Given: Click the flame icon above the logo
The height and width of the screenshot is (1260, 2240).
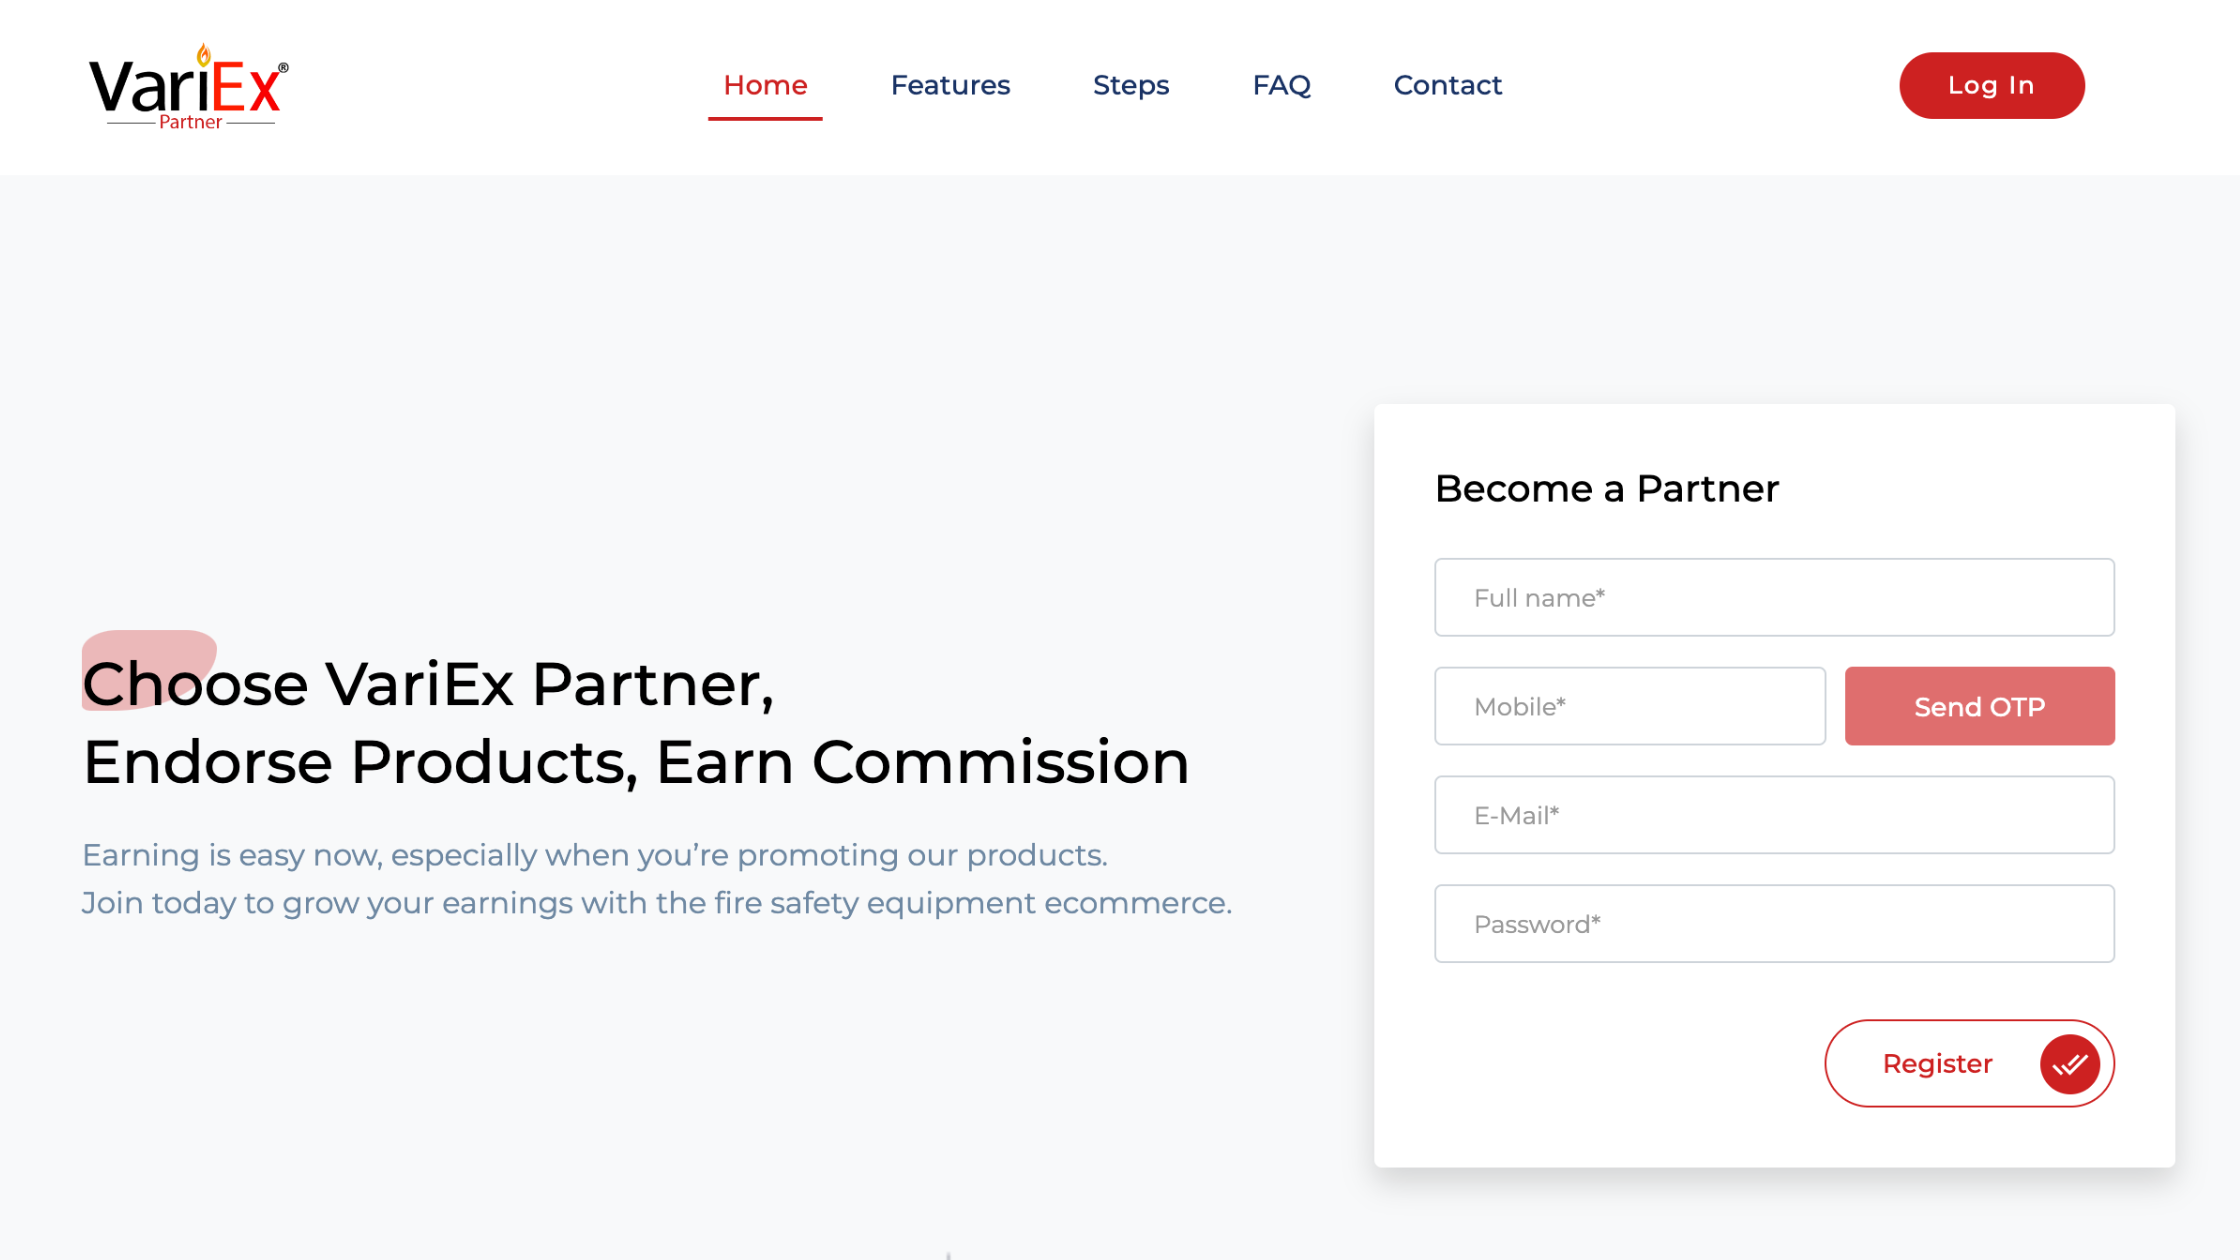Looking at the screenshot, I should [204, 54].
